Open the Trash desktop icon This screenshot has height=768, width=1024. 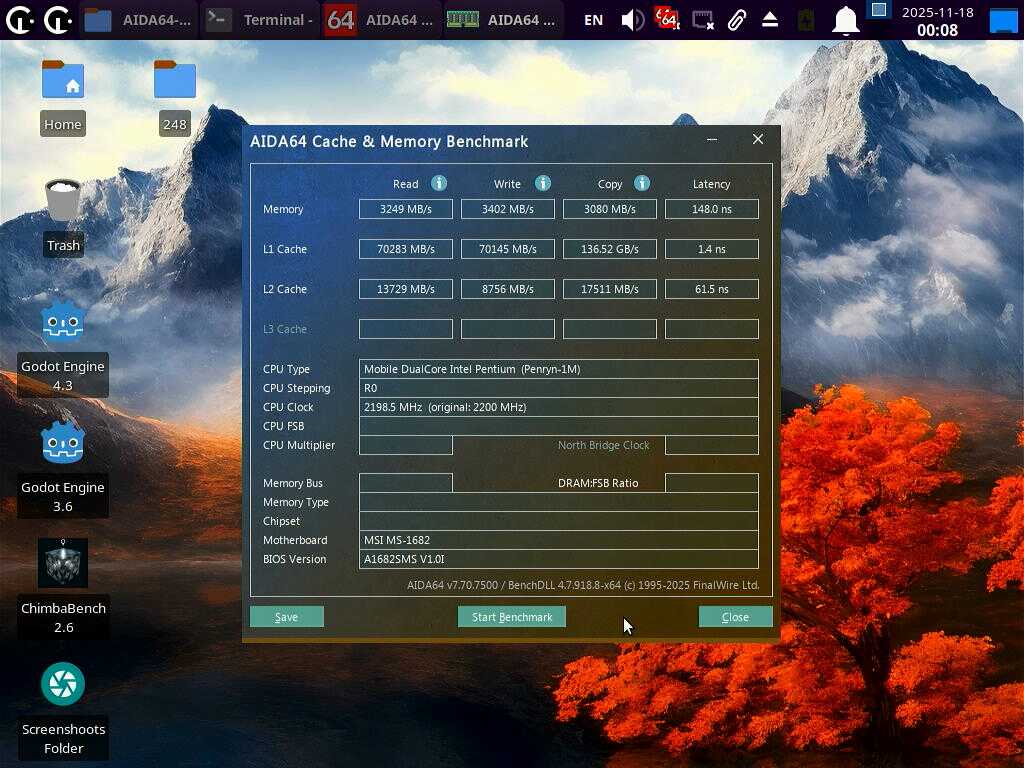(x=63, y=217)
